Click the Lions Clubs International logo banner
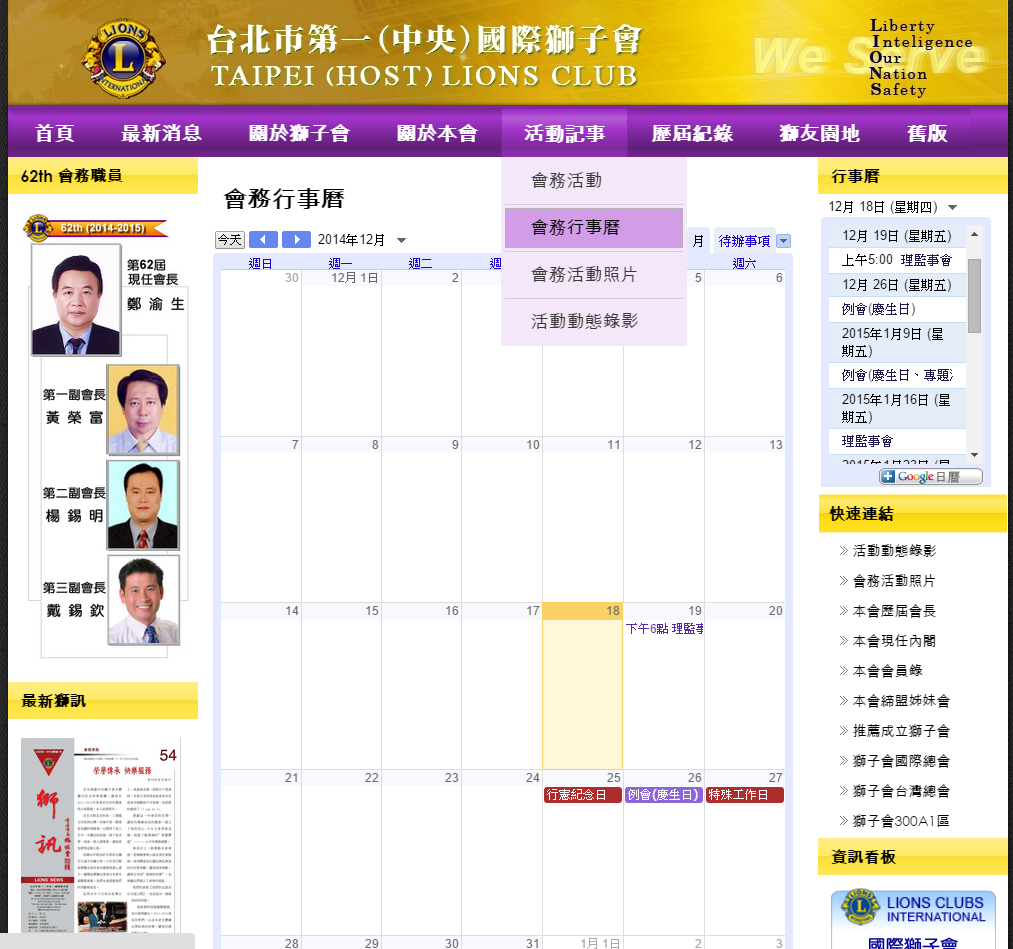 pyautogui.click(x=913, y=908)
